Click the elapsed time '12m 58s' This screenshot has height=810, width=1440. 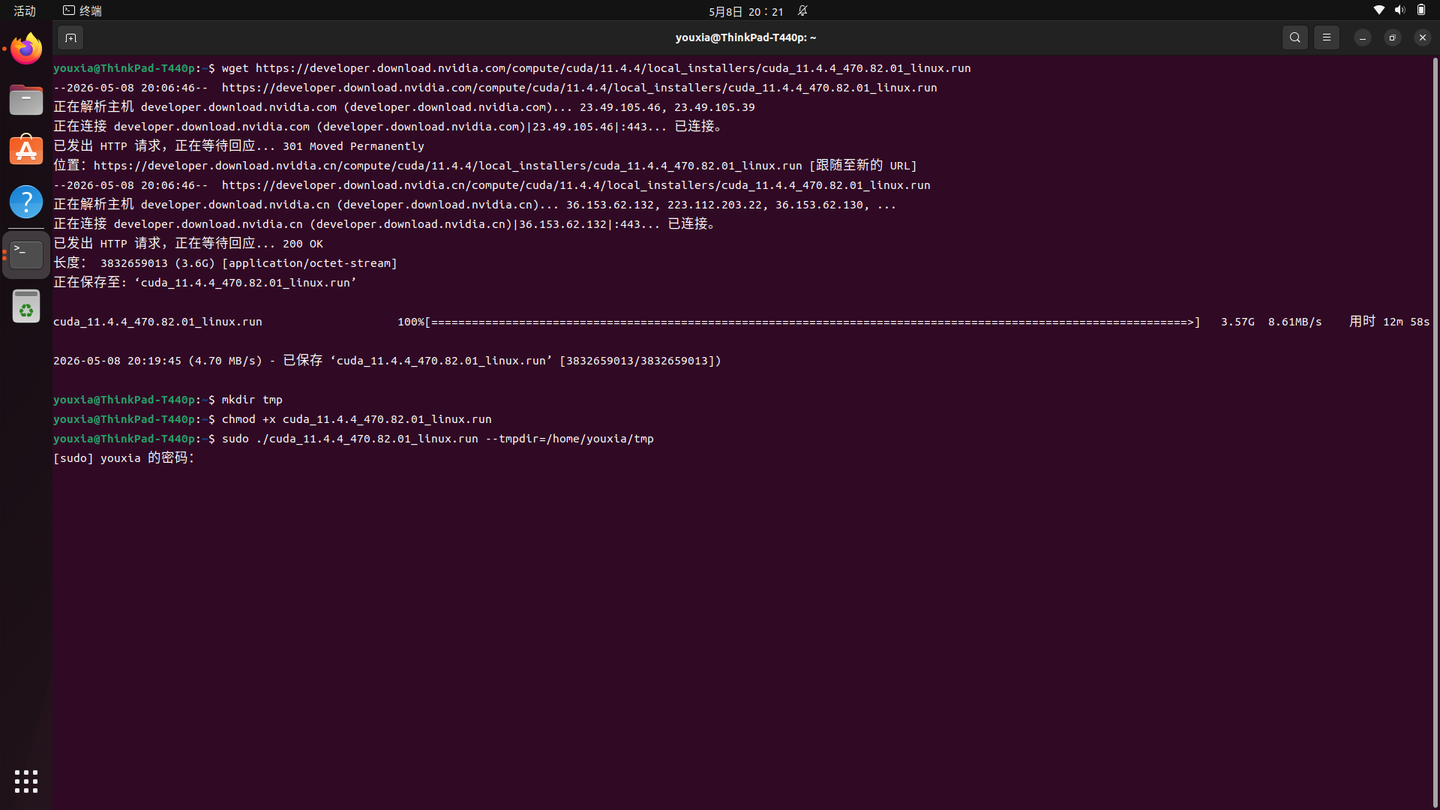coord(1406,322)
